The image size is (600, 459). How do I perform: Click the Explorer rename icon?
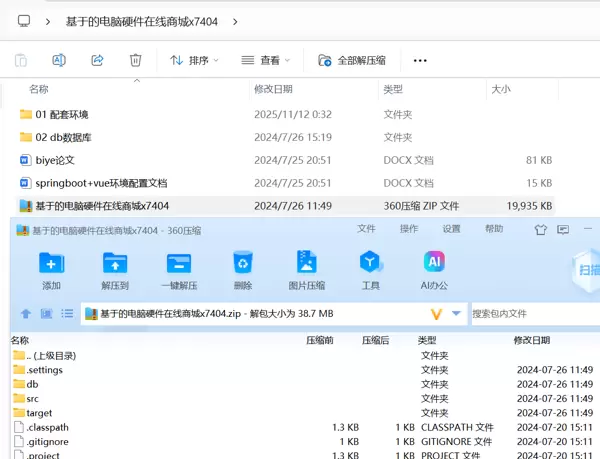pos(58,60)
